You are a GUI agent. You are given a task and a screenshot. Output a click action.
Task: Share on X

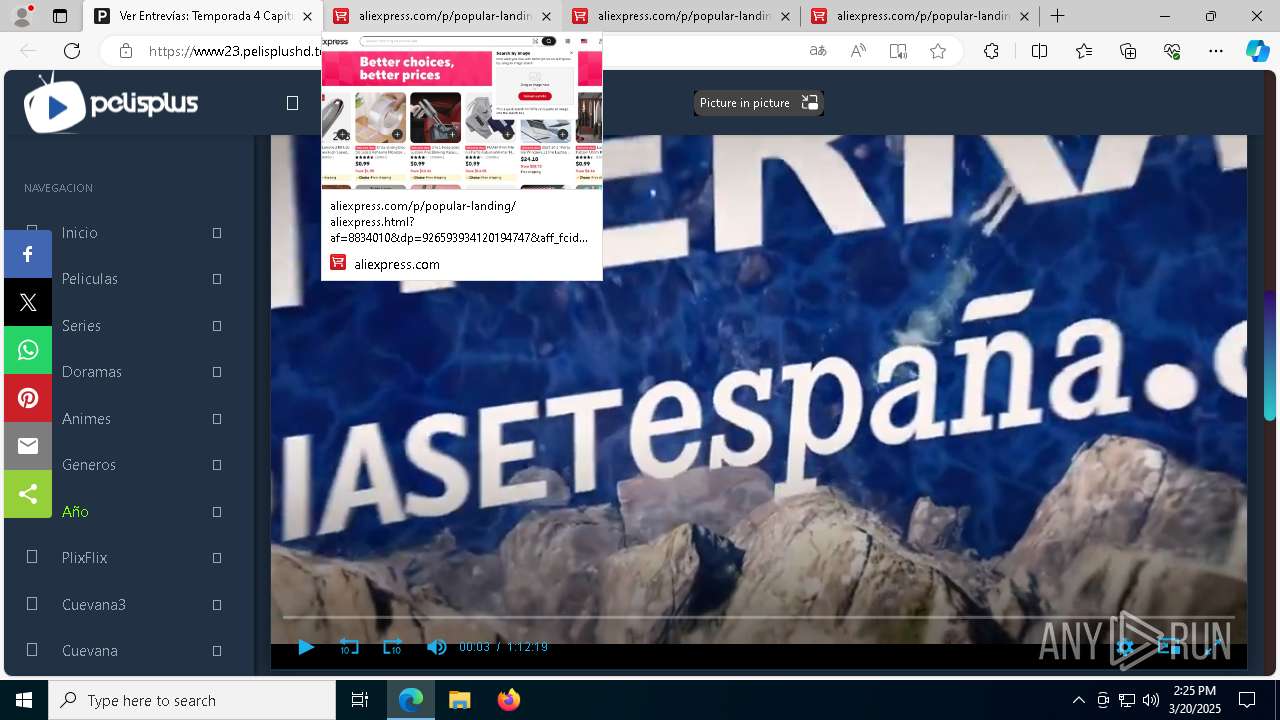(28, 302)
